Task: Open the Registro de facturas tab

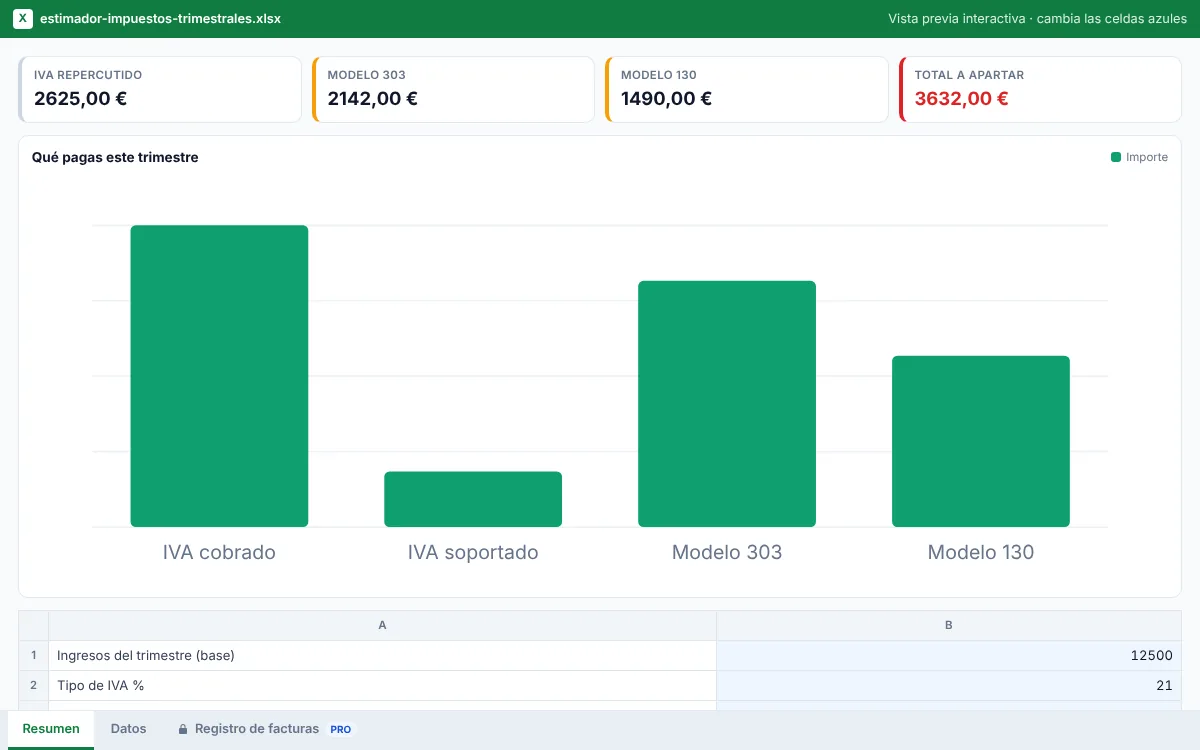Action: [265, 729]
